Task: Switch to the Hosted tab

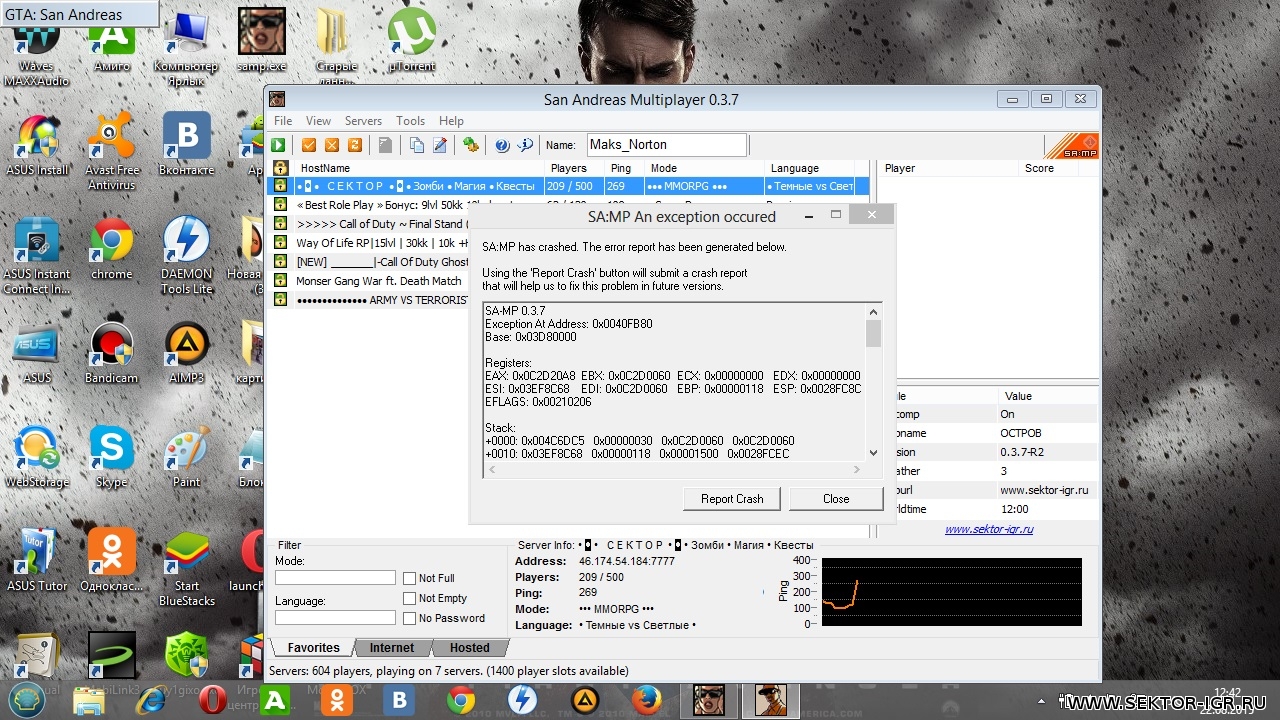Action: point(469,648)
